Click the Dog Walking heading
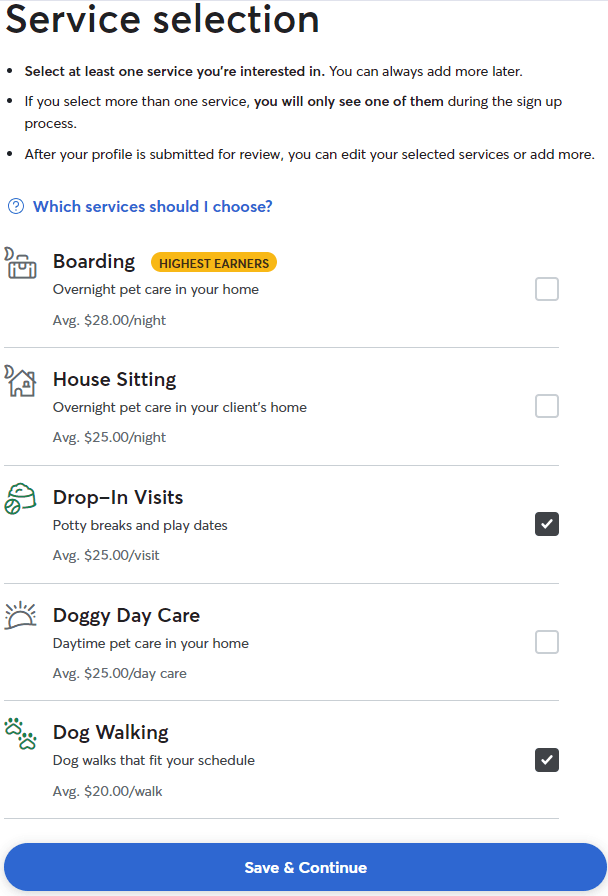608x896 pixels. (110, 733)
